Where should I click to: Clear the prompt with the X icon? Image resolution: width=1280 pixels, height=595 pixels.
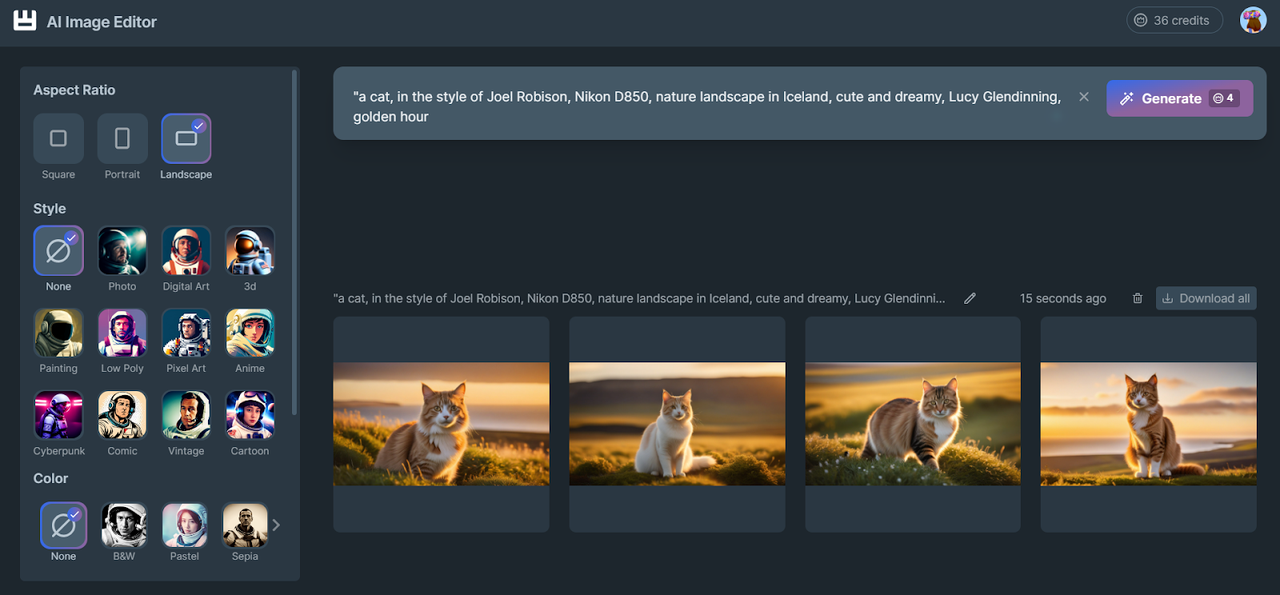click(x=1084, y=97)
